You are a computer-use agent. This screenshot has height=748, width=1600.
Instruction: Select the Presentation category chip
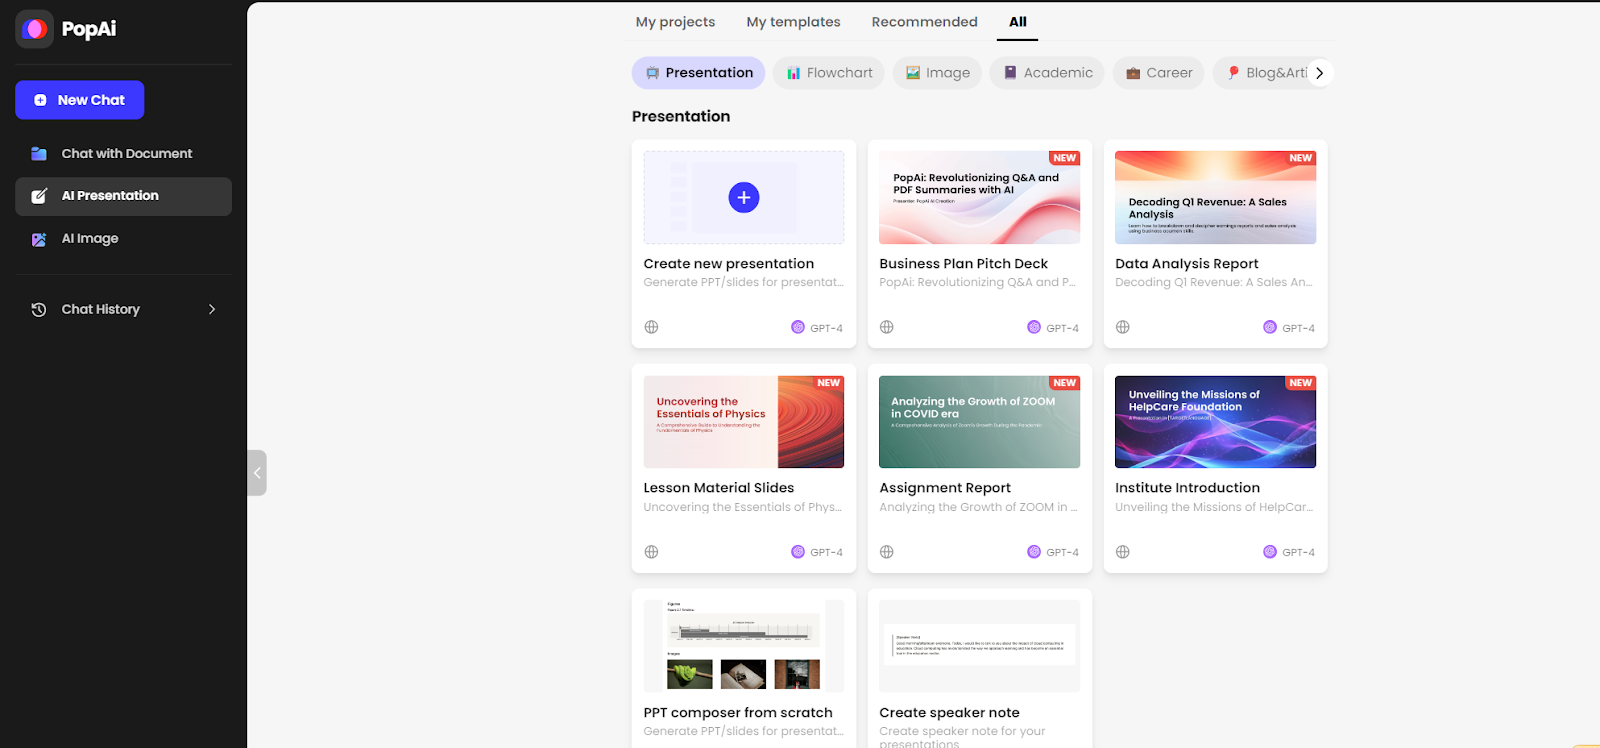coord(698,73)
